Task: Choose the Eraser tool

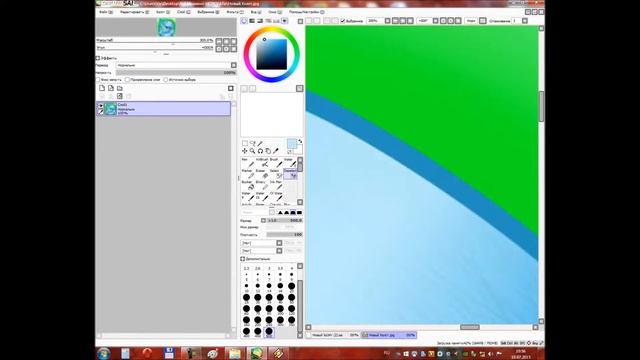Action: (262, 173)
